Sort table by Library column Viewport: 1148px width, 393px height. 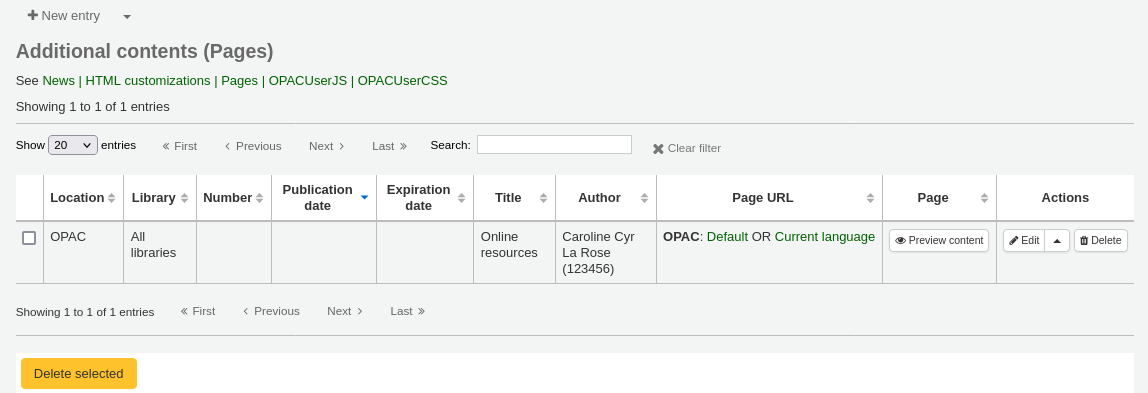pyautogui.click(x=160, y=198)
